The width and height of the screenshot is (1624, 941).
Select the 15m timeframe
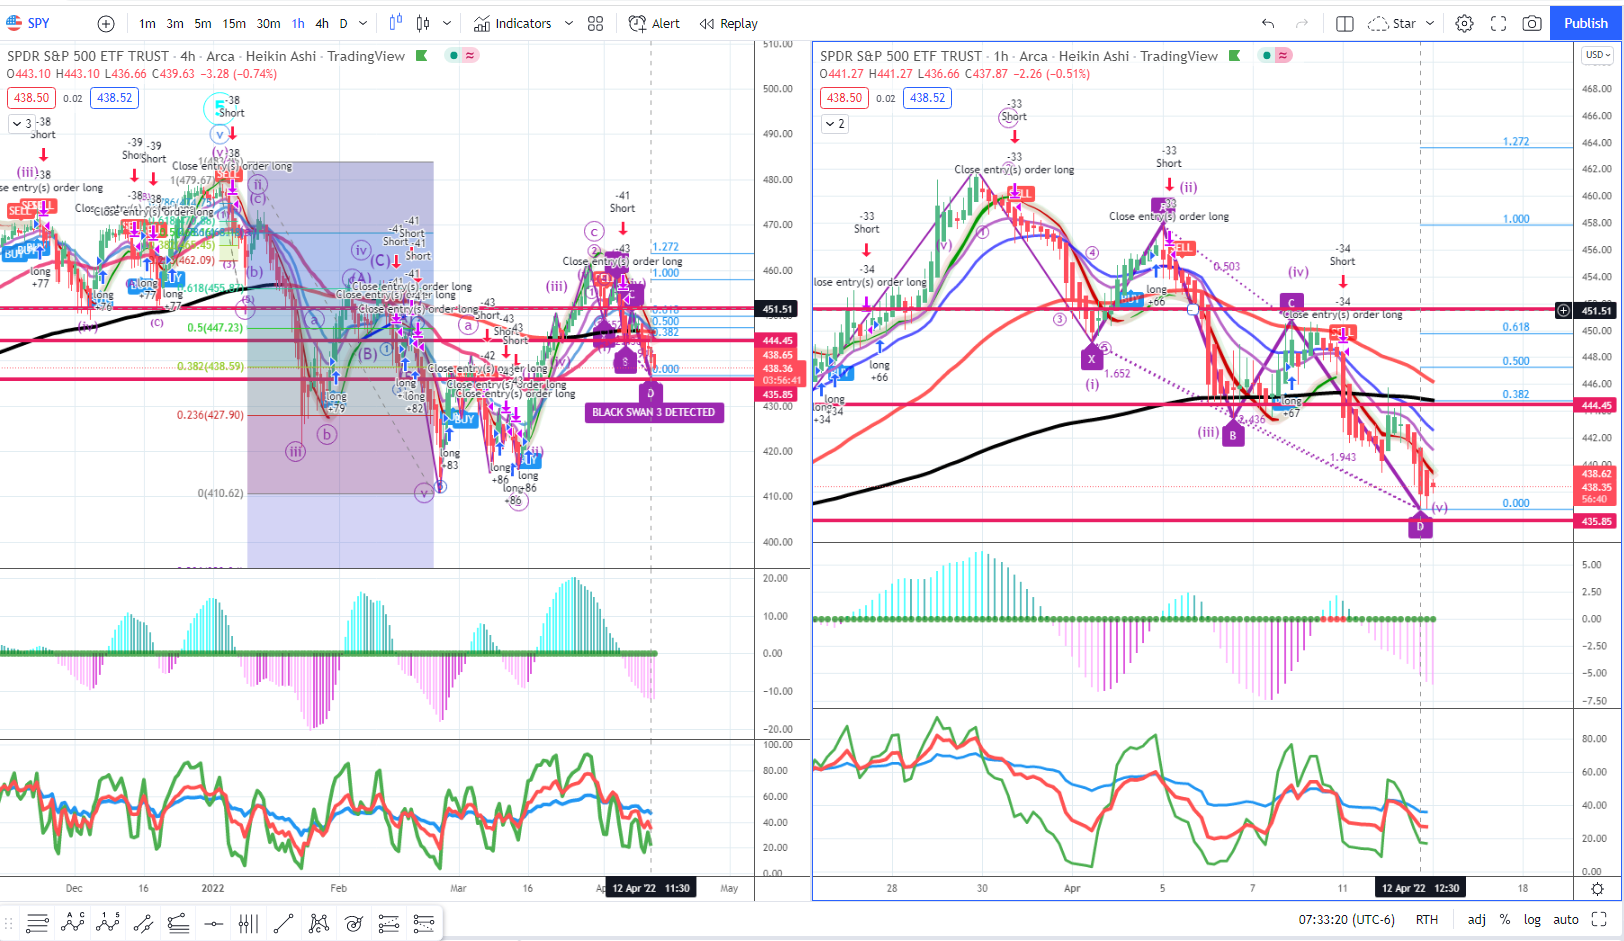[234, 23]
